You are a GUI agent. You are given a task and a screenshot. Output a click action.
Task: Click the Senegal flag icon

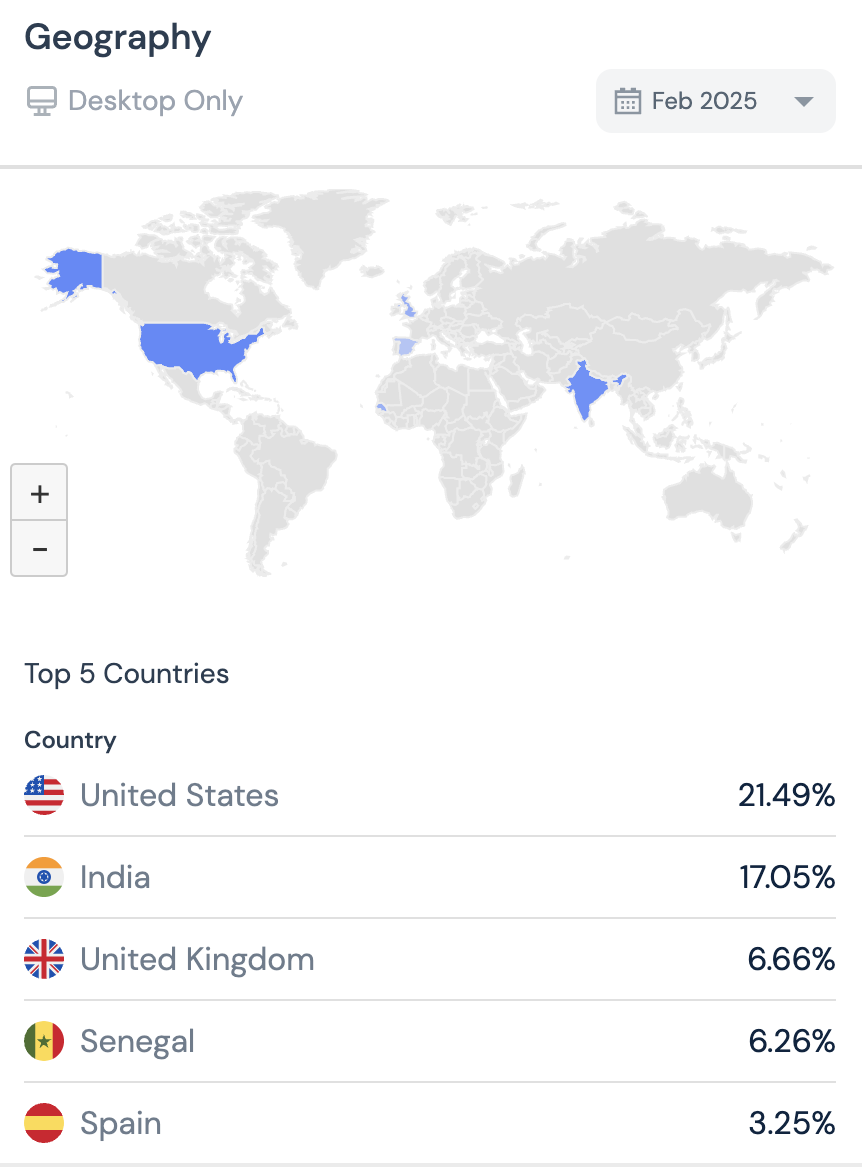coord(44,1041)
